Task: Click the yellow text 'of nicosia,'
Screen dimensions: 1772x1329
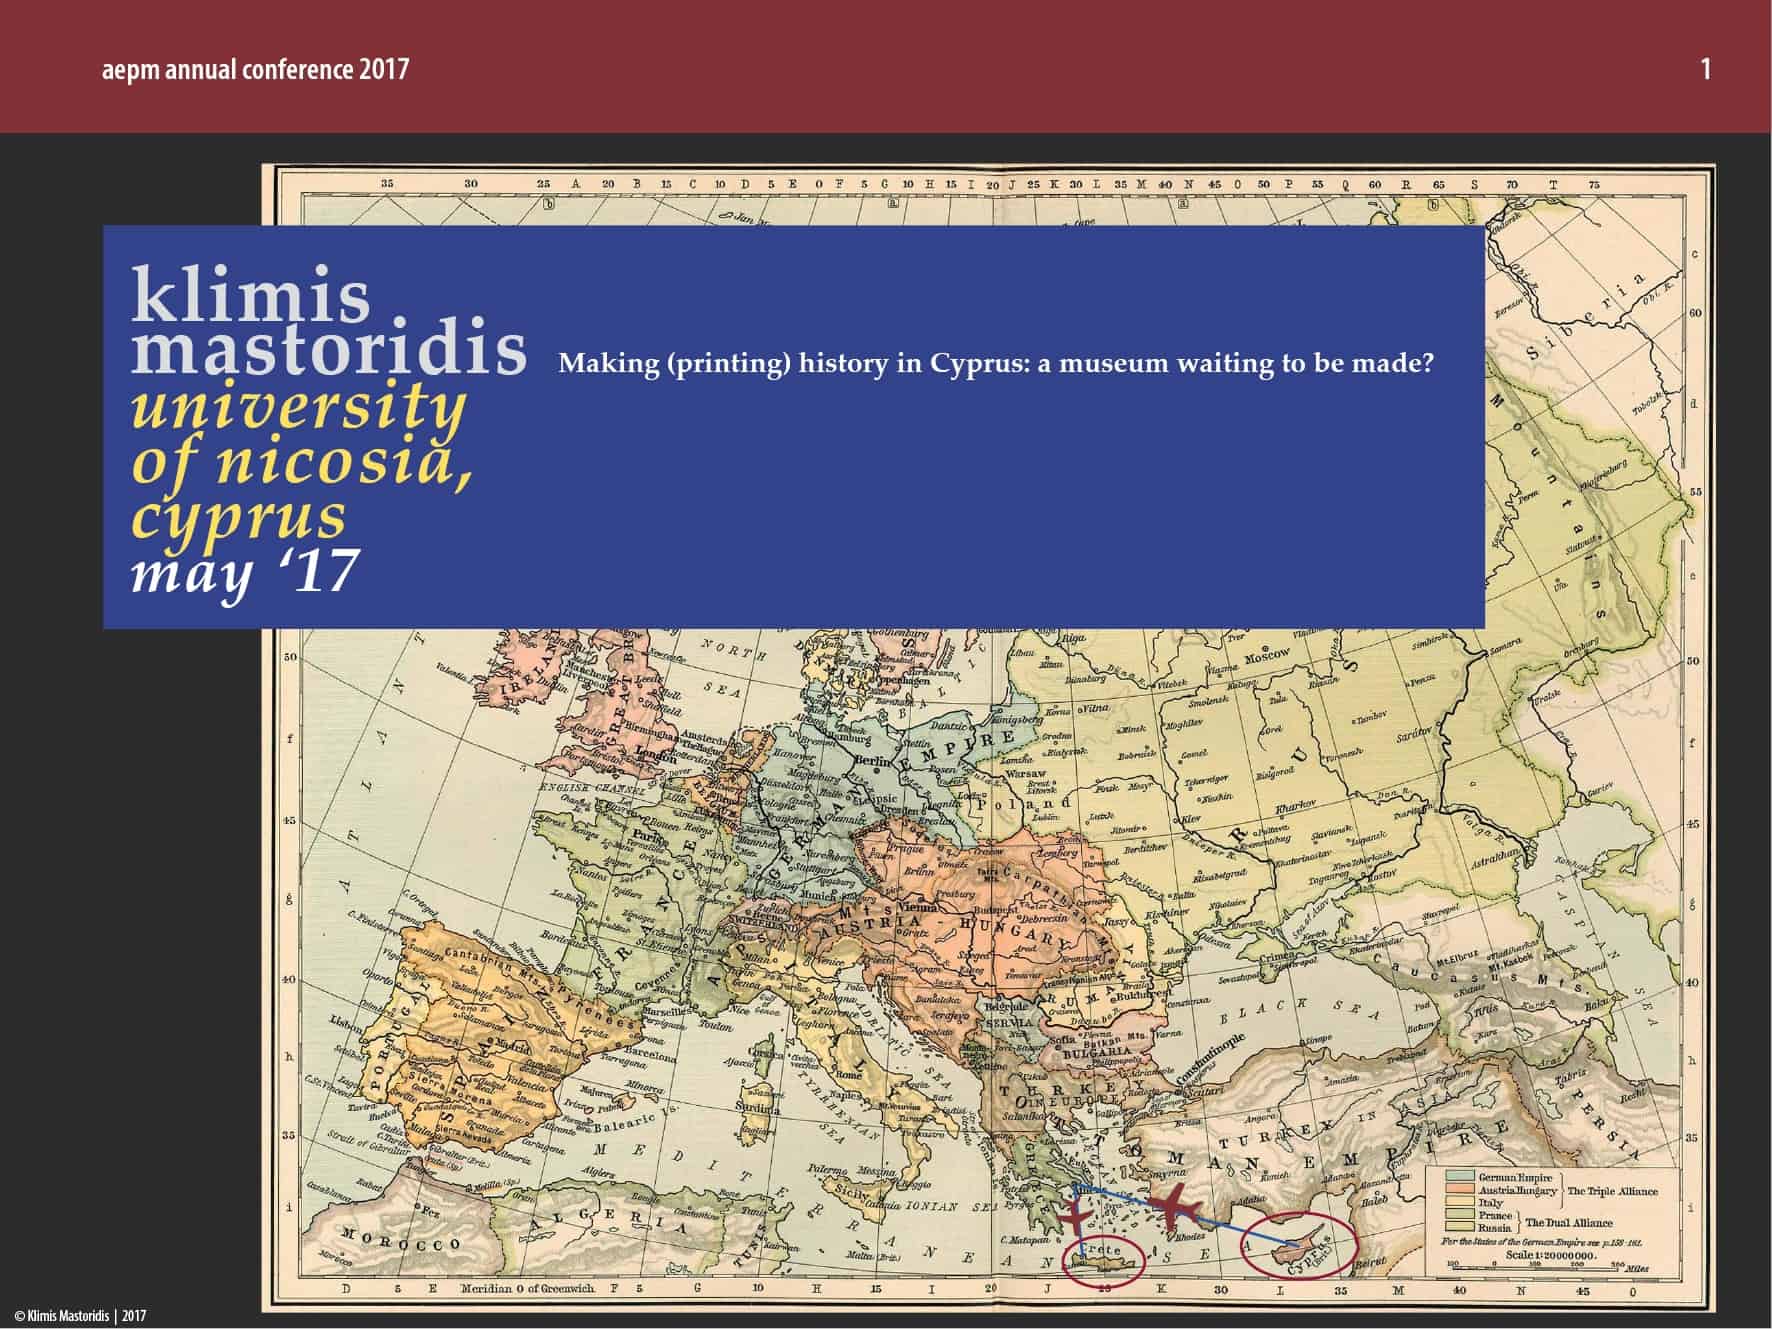Action: 302,463
